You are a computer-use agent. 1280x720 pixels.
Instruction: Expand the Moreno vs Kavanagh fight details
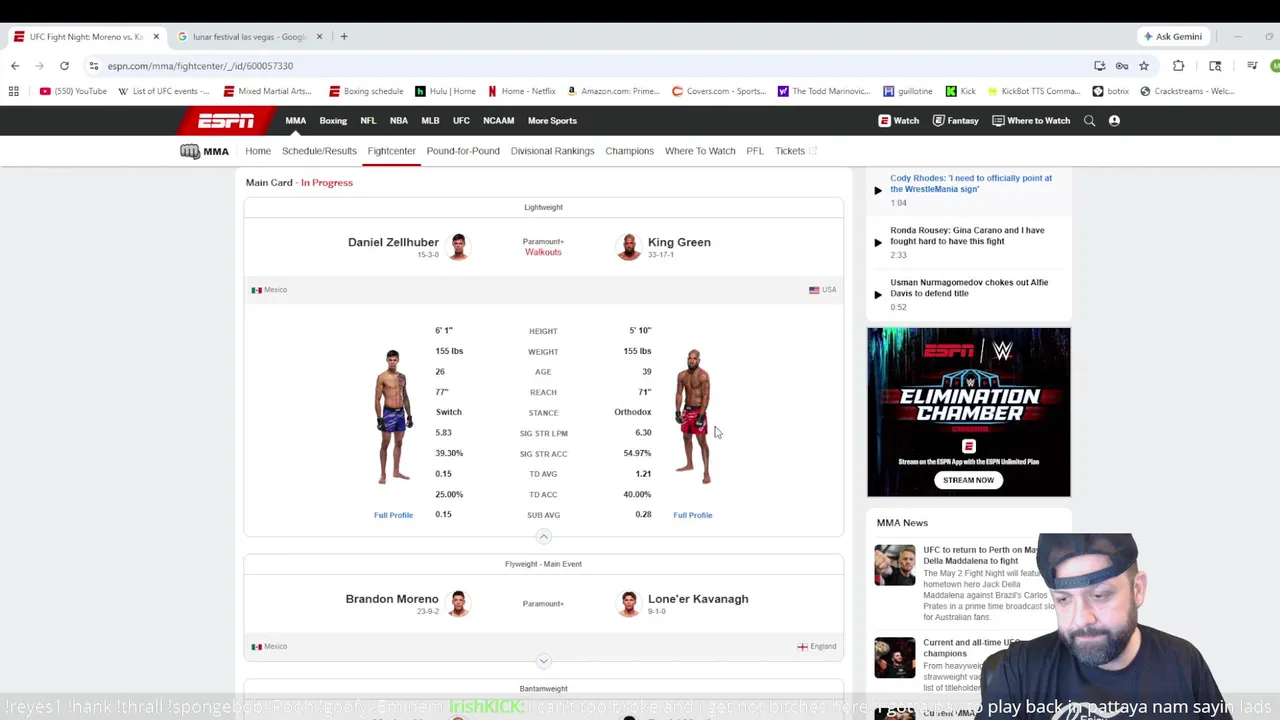point(543,661)
